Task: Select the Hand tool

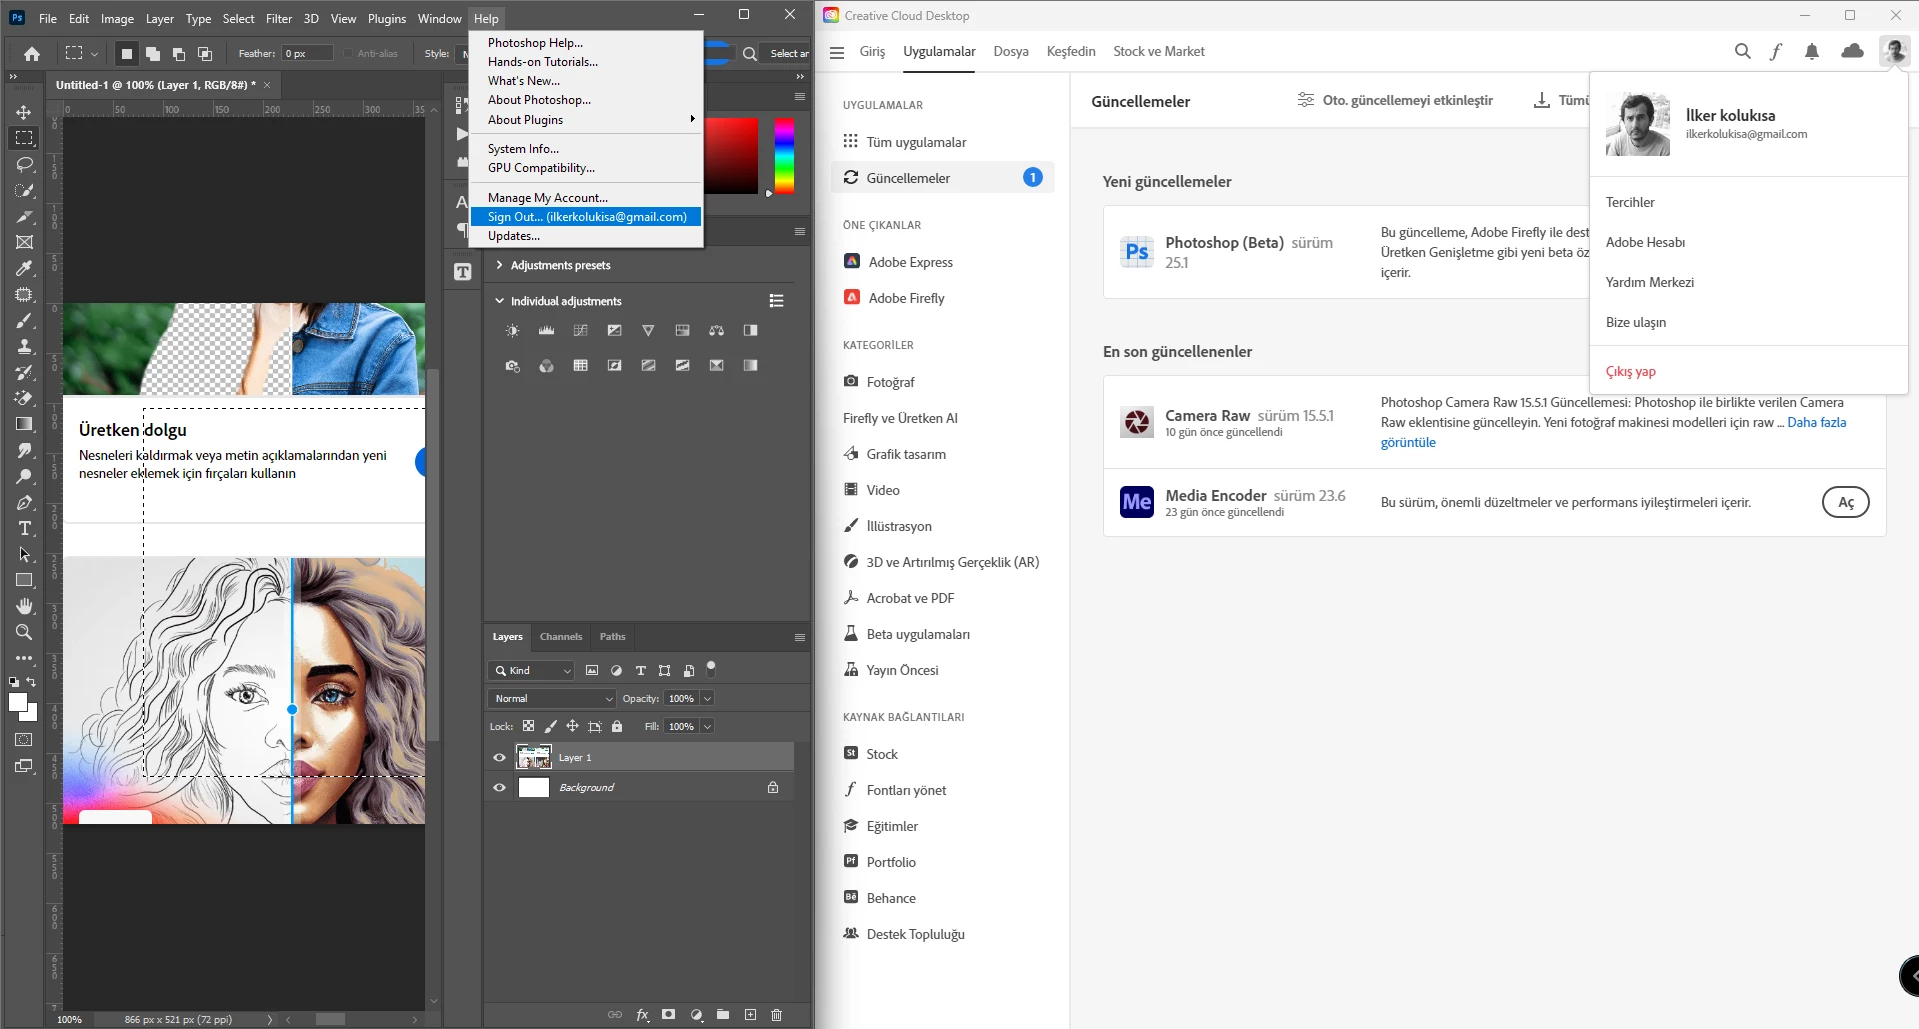Action: click(x=24, y=606)
